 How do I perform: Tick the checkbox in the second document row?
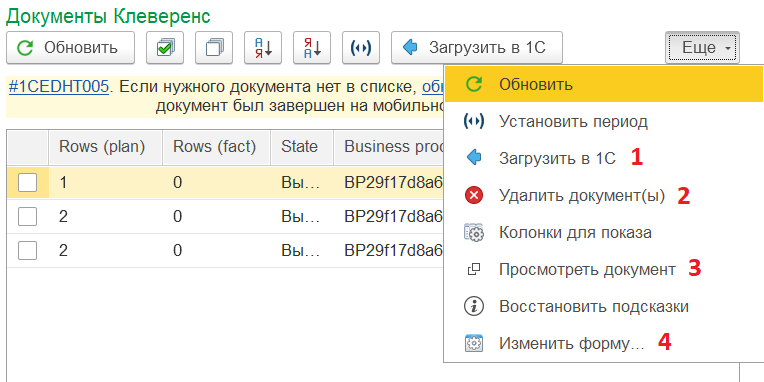pyautogui.click(x=27, y=217)
